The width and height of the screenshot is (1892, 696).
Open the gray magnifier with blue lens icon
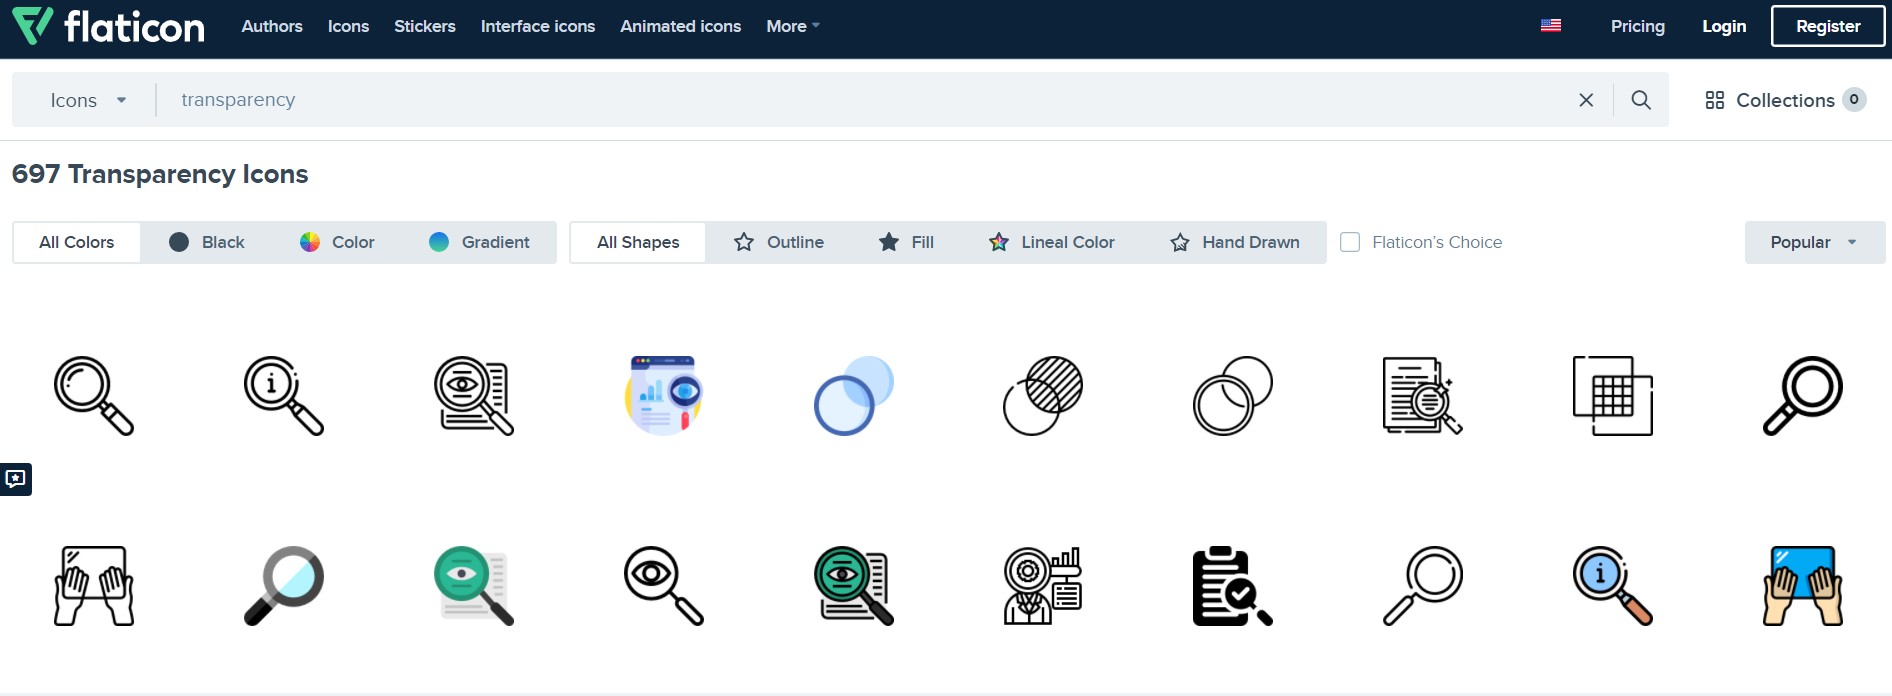pos(284,586)
